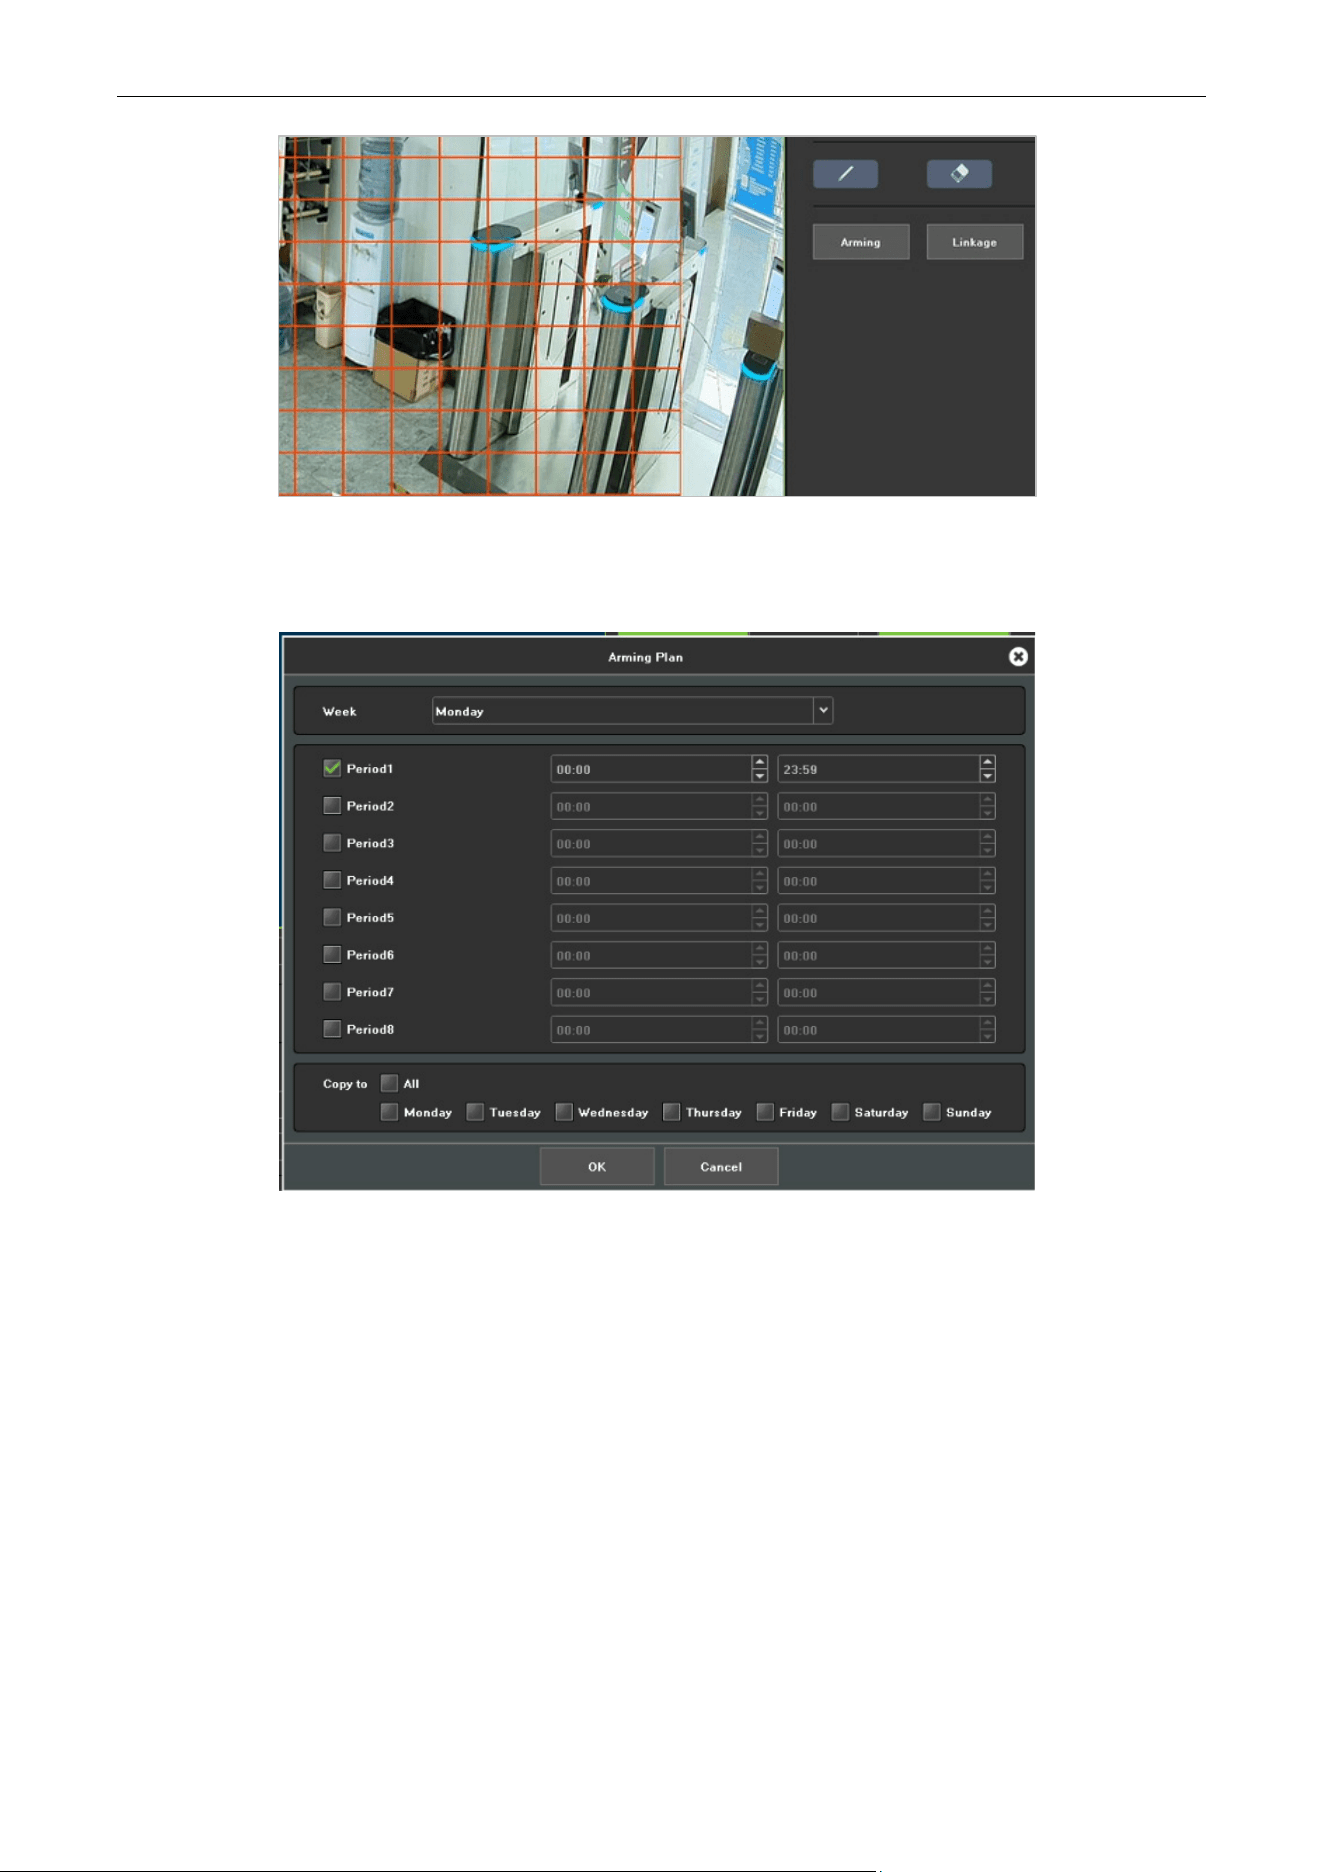
Task: Enable the Period7 checkbox
Action: 332,991
